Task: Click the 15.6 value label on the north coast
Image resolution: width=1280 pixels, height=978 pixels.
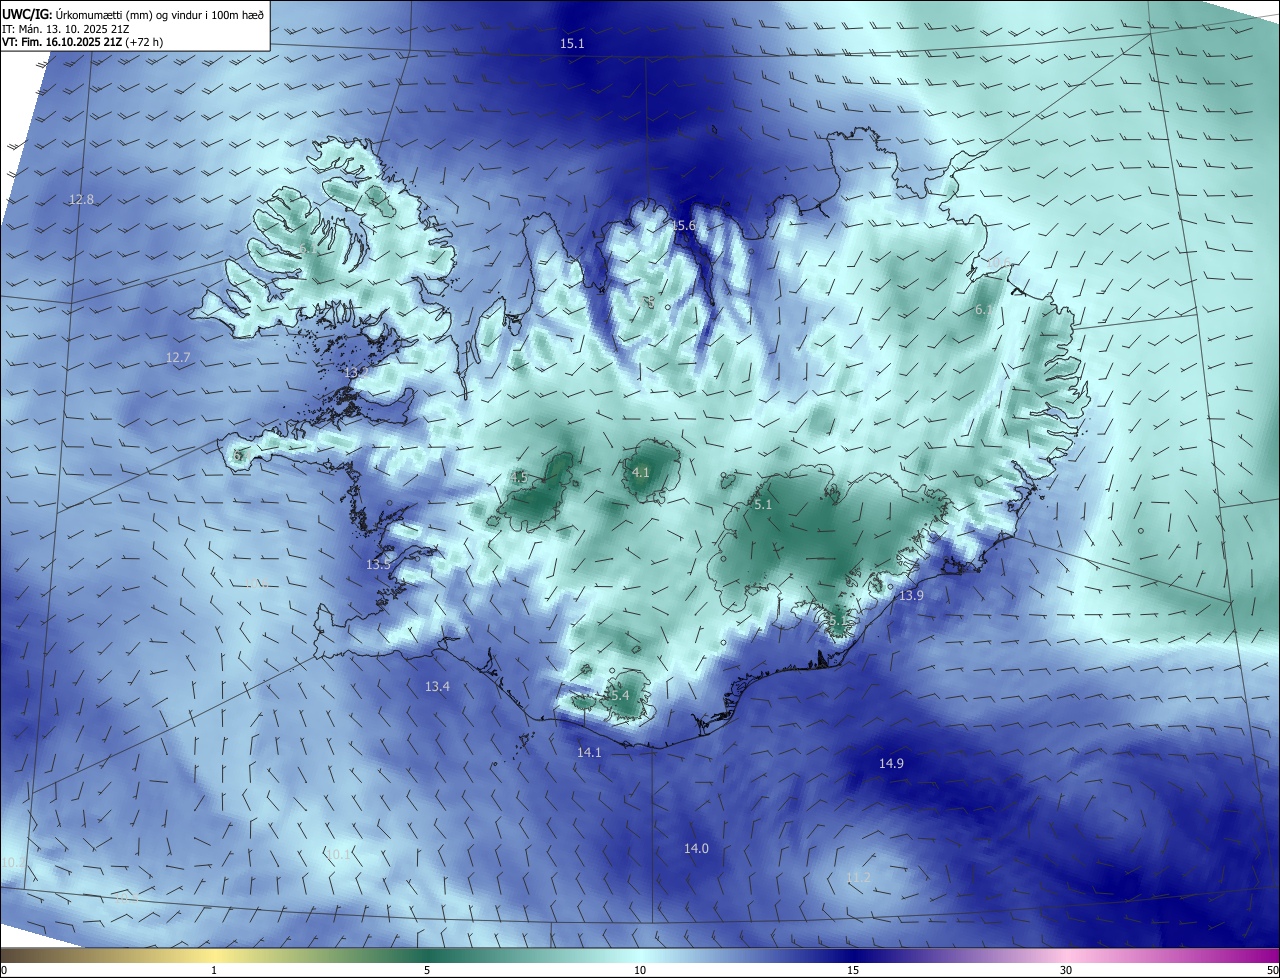Action: (683, 226)
